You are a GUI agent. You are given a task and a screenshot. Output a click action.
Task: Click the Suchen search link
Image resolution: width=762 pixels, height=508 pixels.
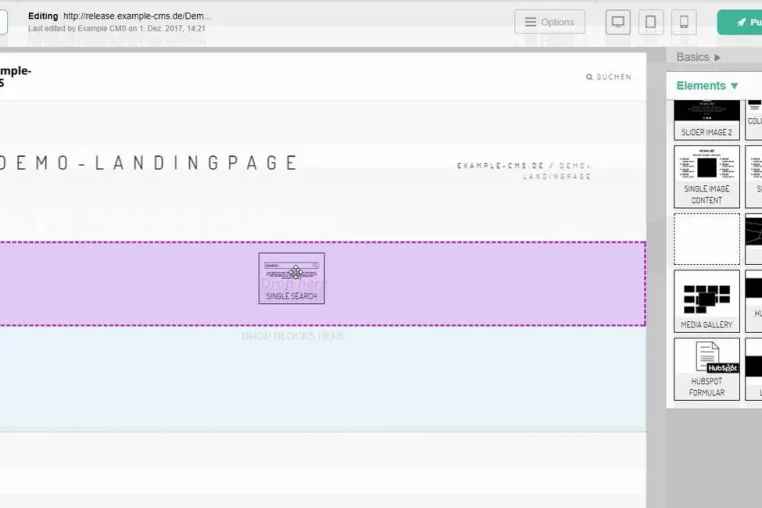(x=609, y=77)
